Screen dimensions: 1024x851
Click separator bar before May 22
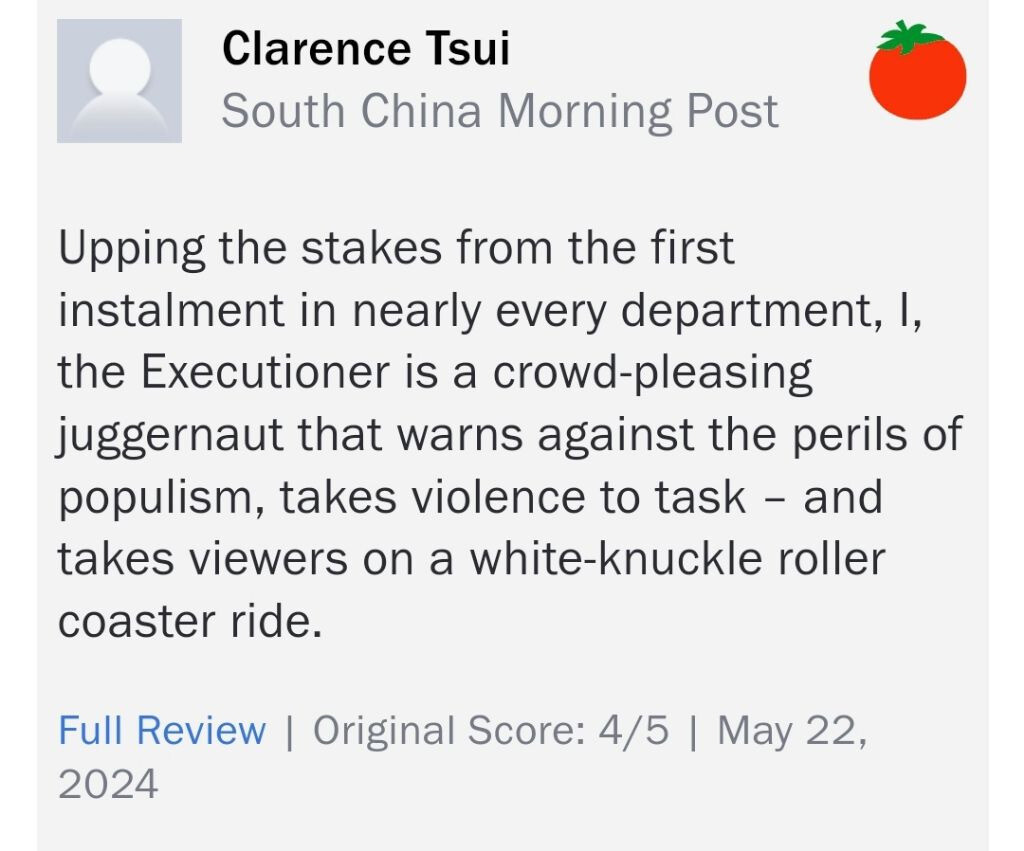coord(693,731)
